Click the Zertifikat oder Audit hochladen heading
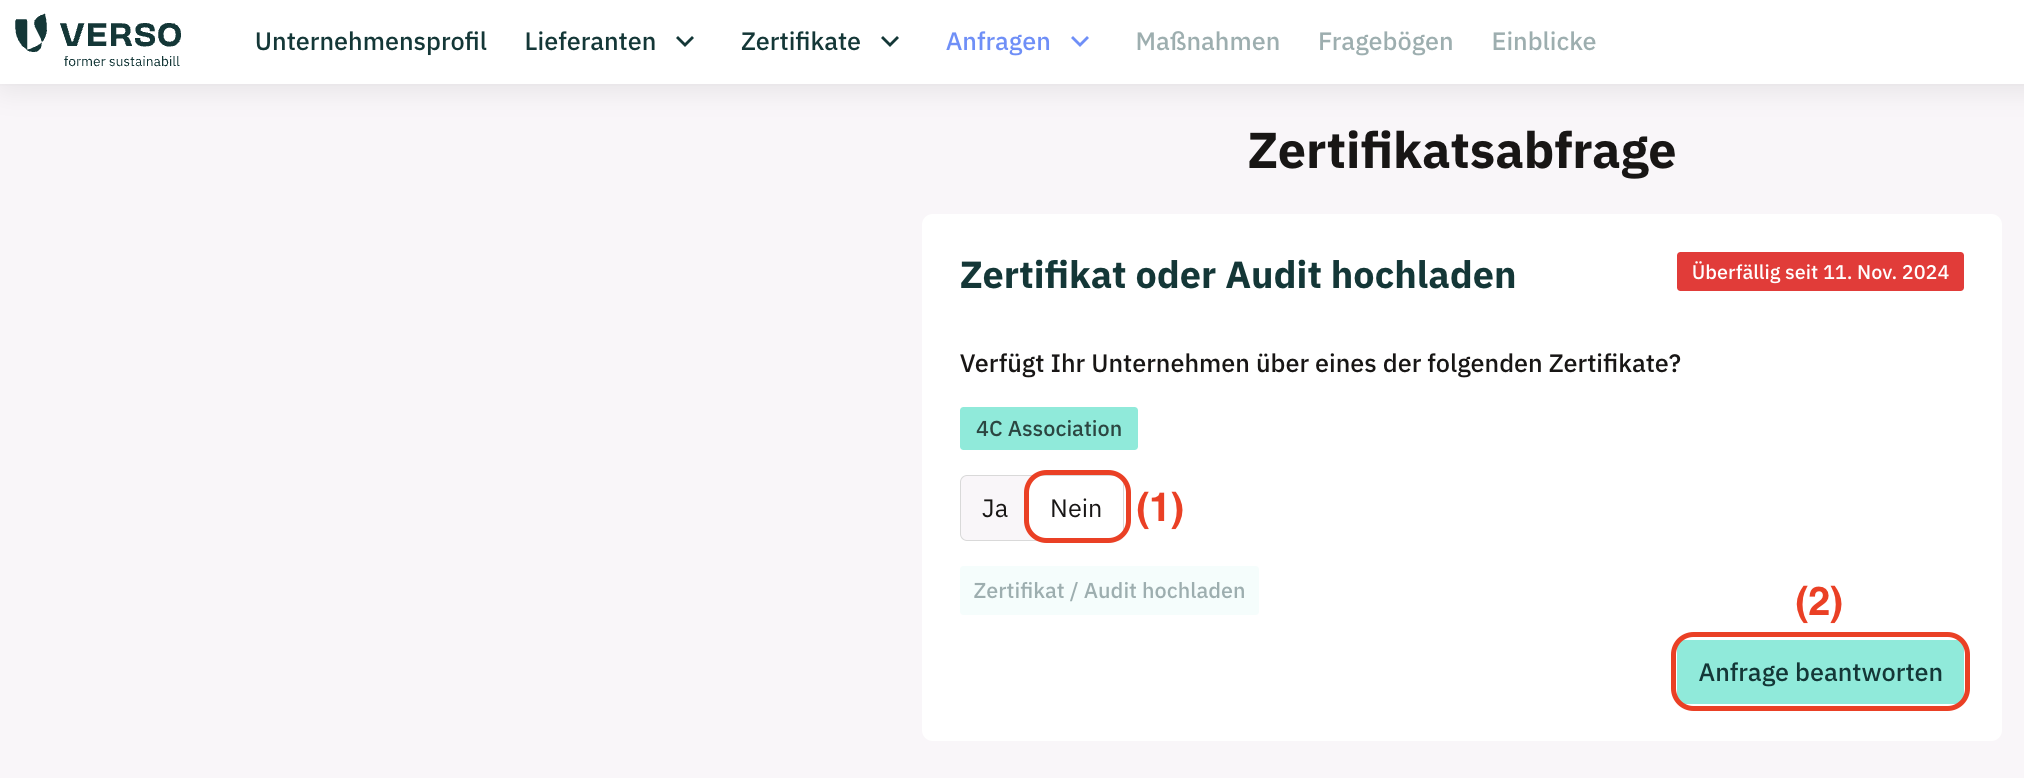The image size is (2024, 778). [1238, 274]
